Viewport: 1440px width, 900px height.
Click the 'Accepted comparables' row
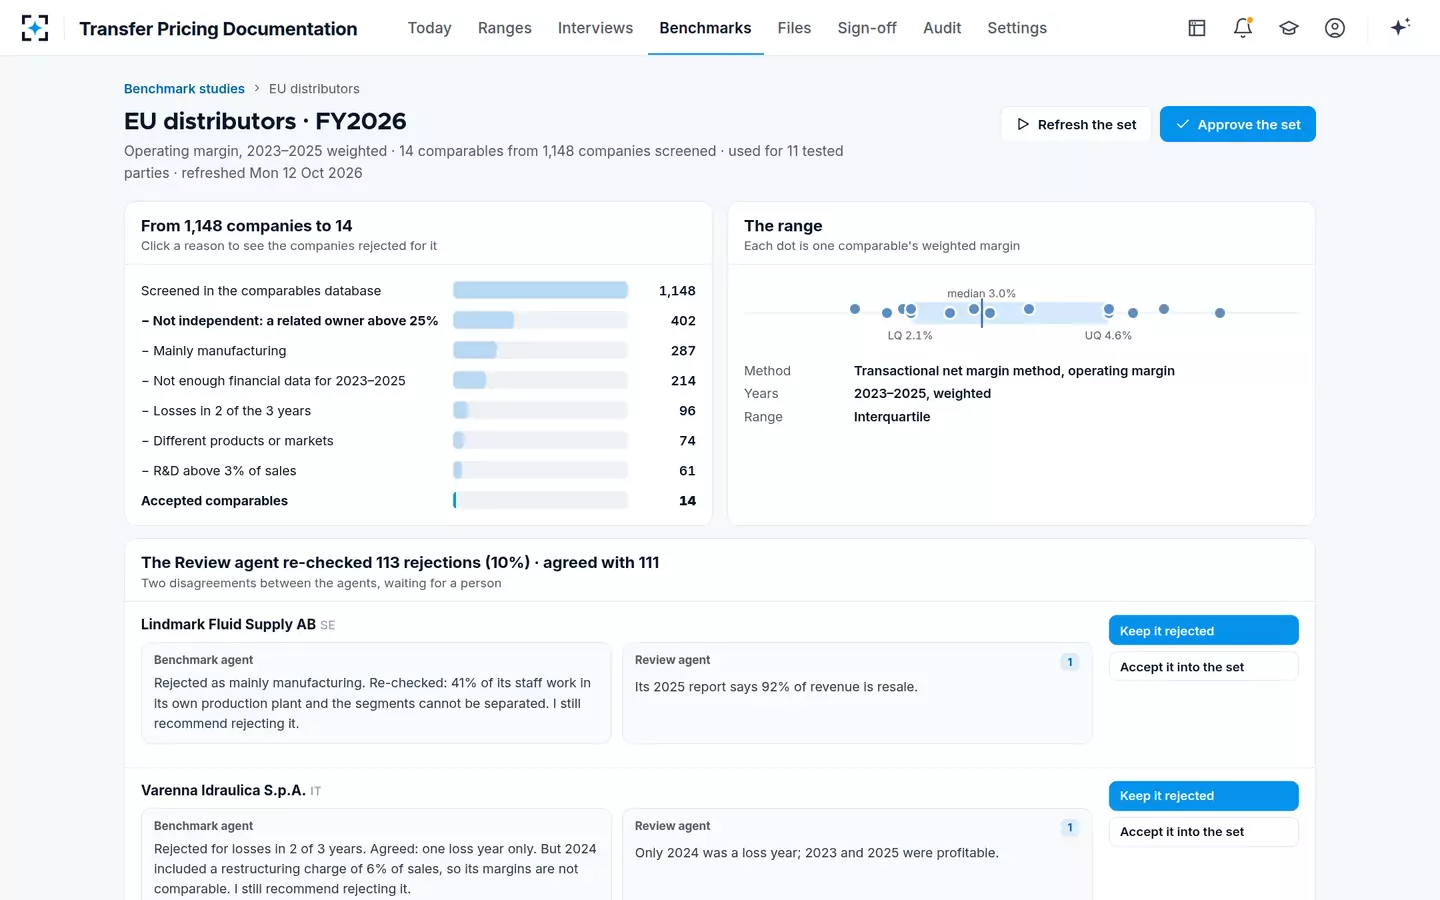418,501
